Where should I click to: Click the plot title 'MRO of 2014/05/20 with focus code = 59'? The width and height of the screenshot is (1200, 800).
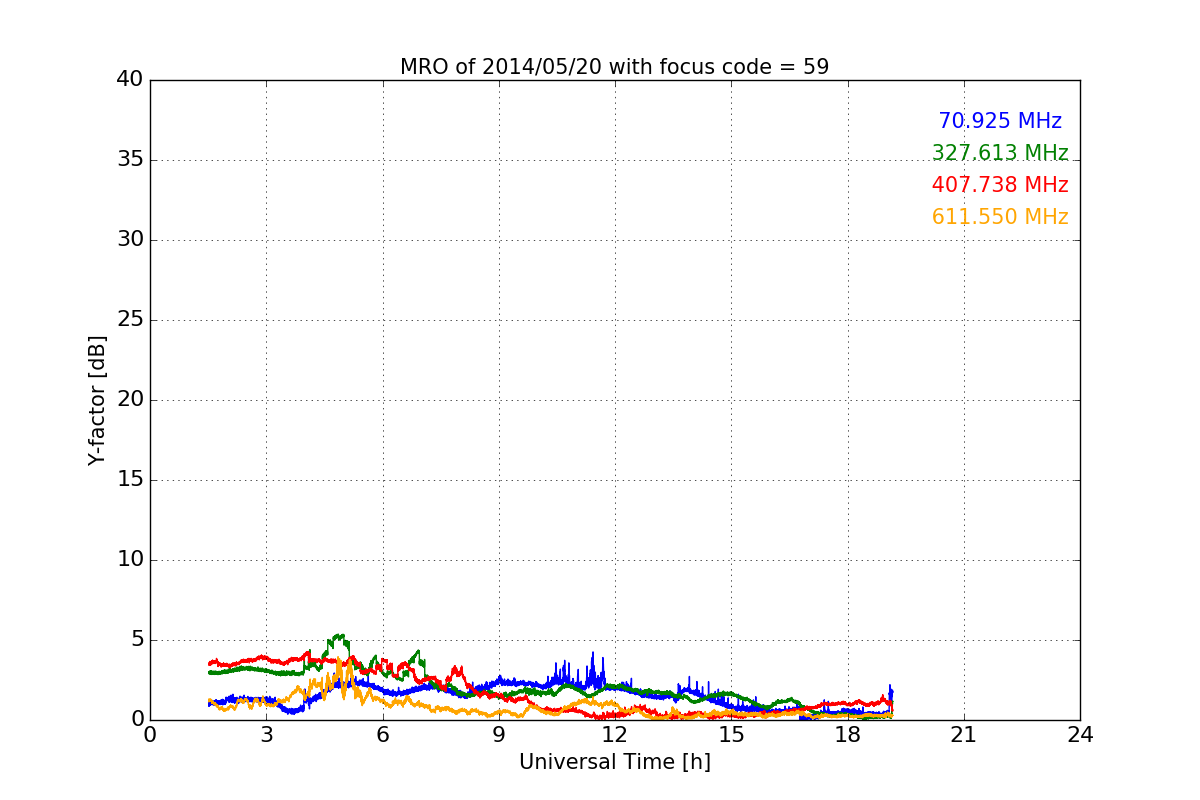(614, 67)
